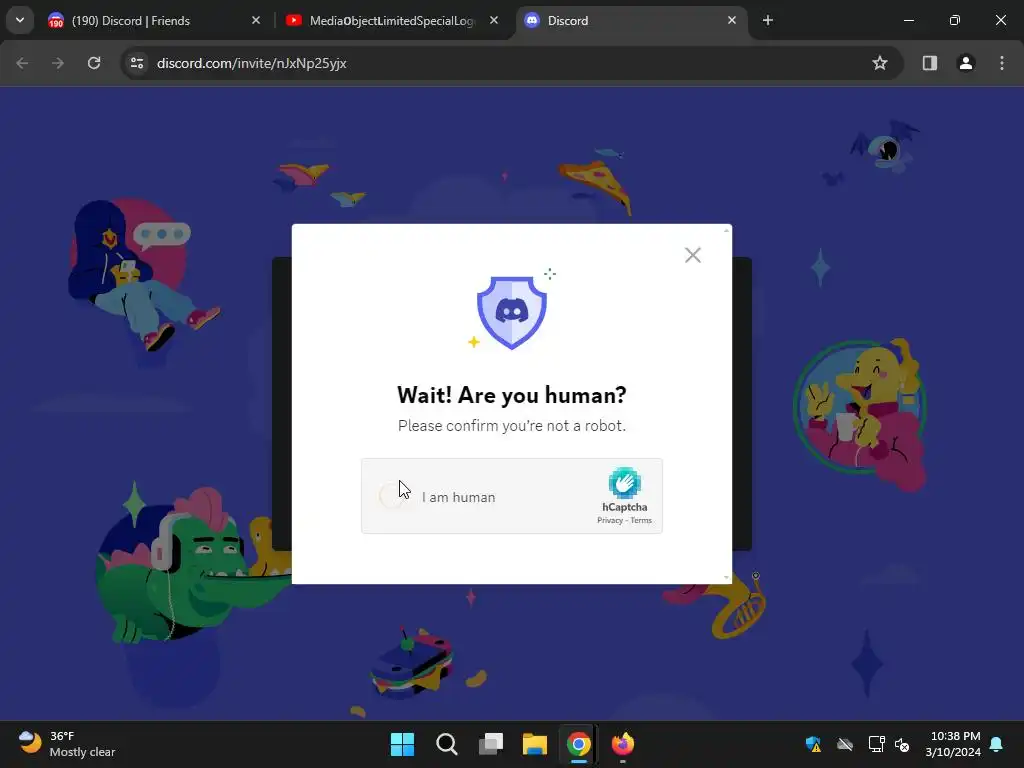Open the Windows Start menu
This screenshot has width=1024, height=768.
coord(402,744)
